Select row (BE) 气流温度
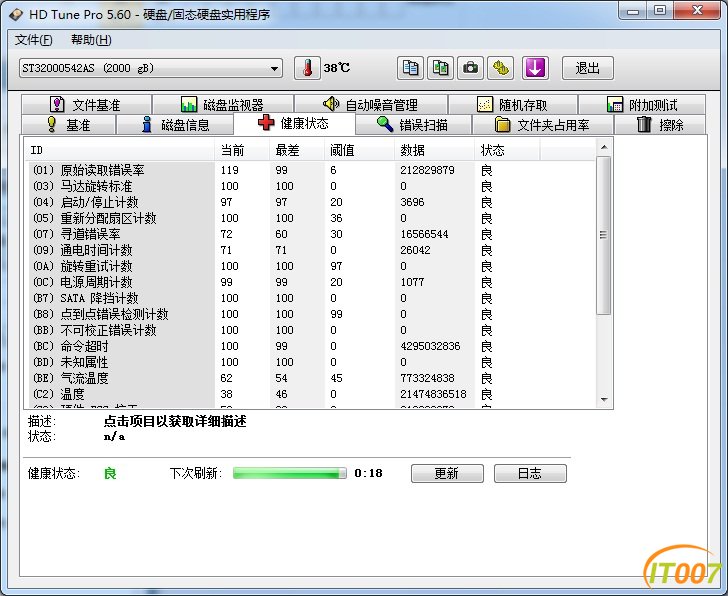 click(311, 378)
